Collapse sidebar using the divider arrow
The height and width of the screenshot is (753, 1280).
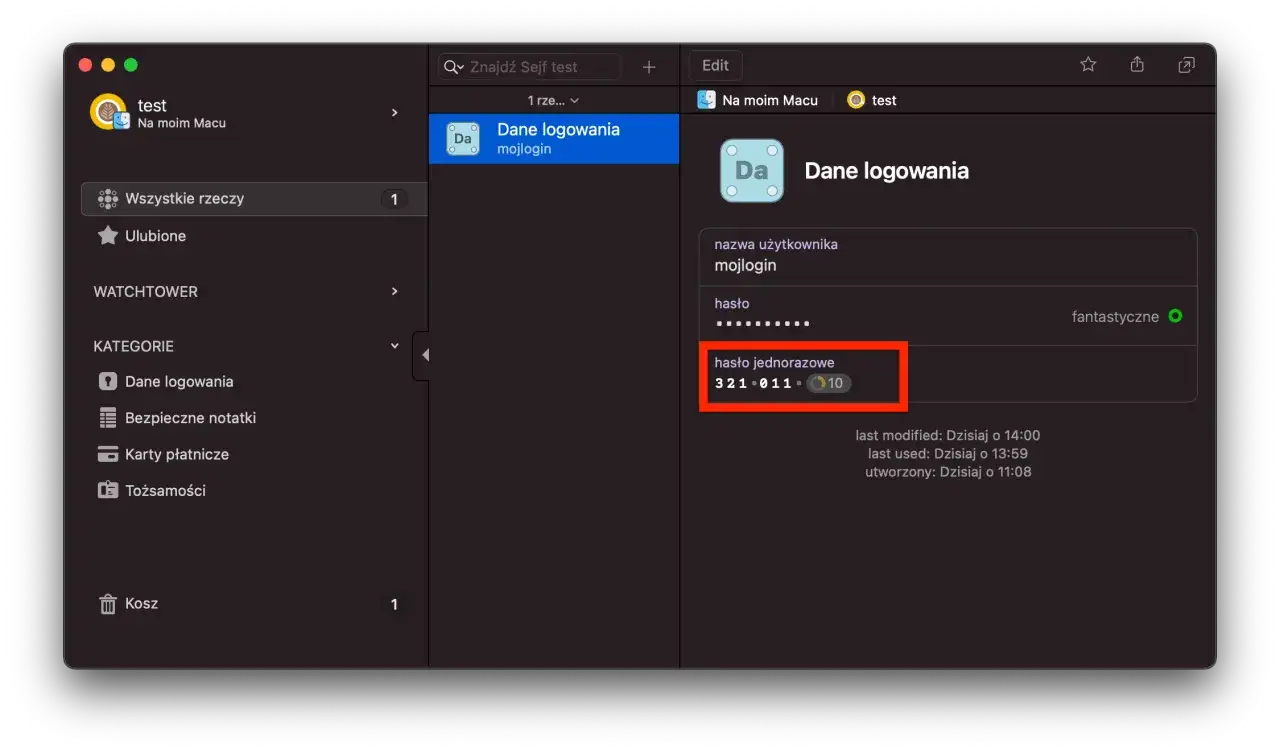[424, 355]
